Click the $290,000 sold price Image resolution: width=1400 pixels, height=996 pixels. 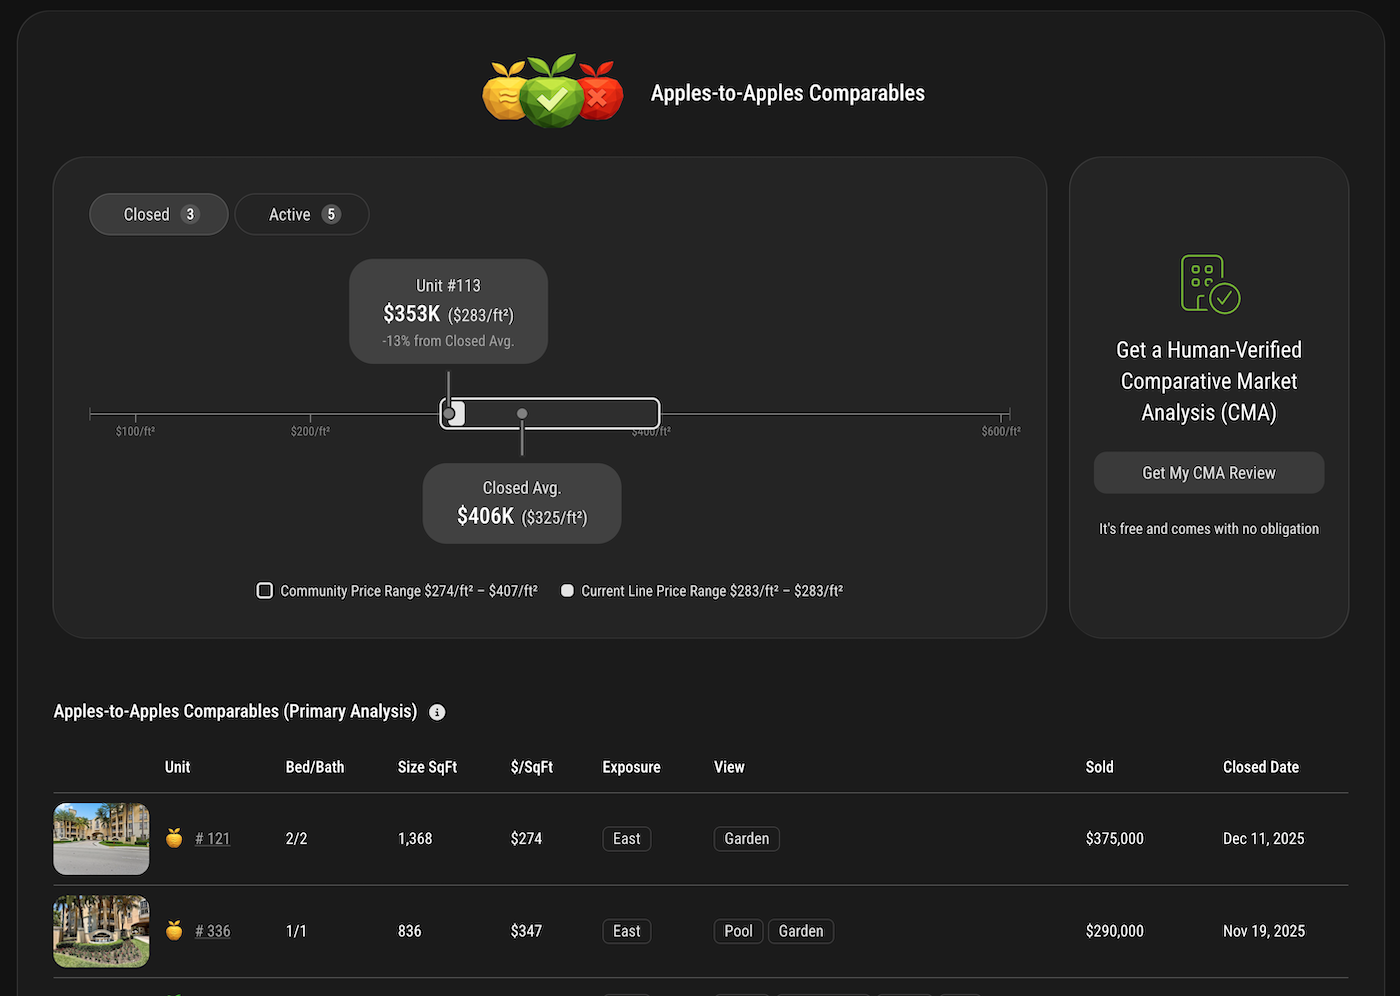1115,931
